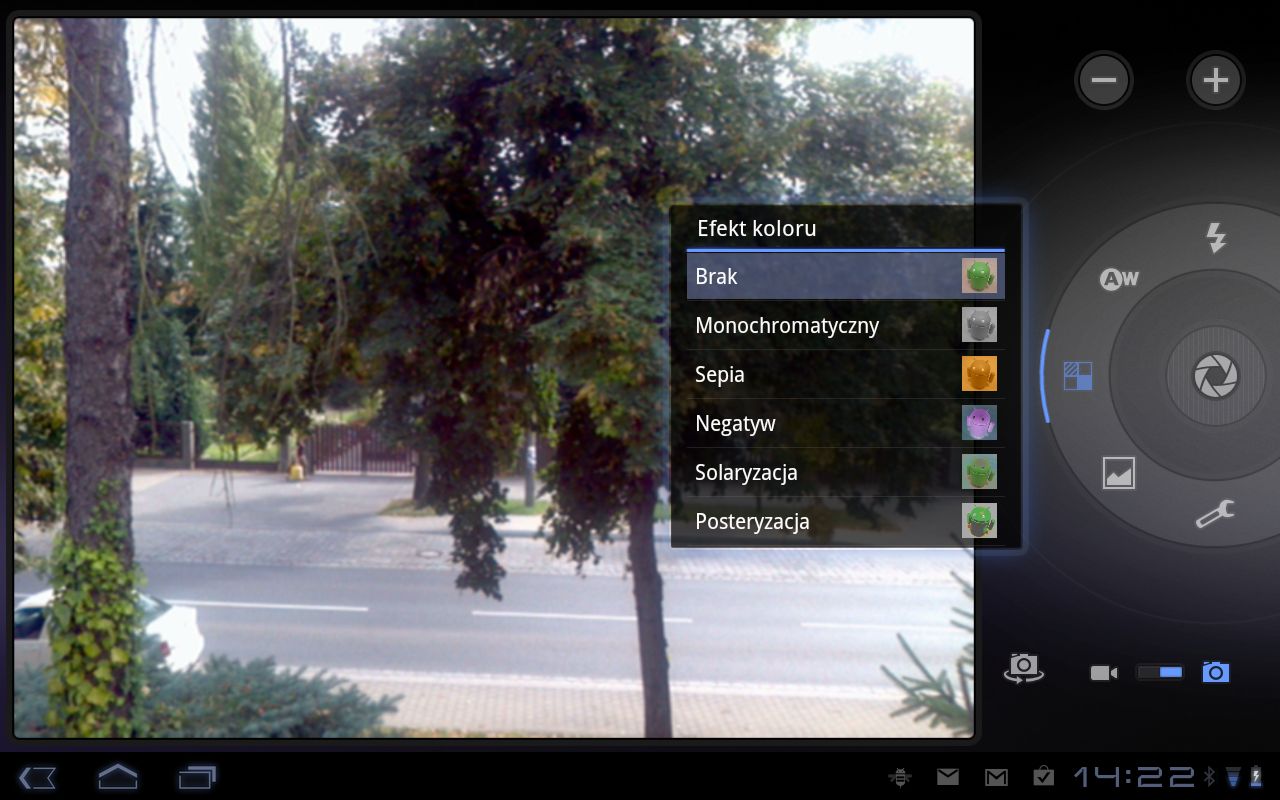
Task: Zoom in with the plus button
Action: (1215, 80)
